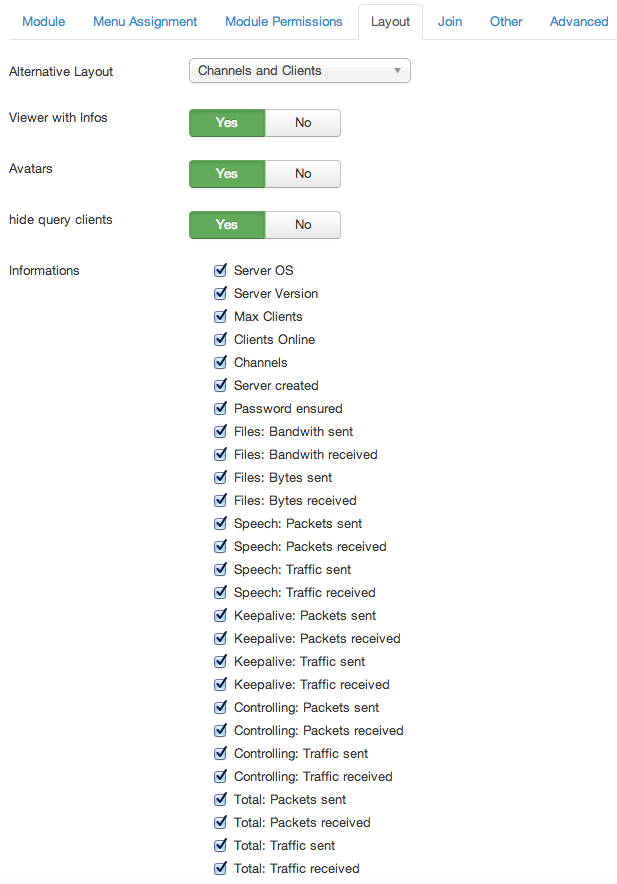Open the Alternative Layout dropdown
The height and width of the screenshot is (884, 617).
click(299, 70)
